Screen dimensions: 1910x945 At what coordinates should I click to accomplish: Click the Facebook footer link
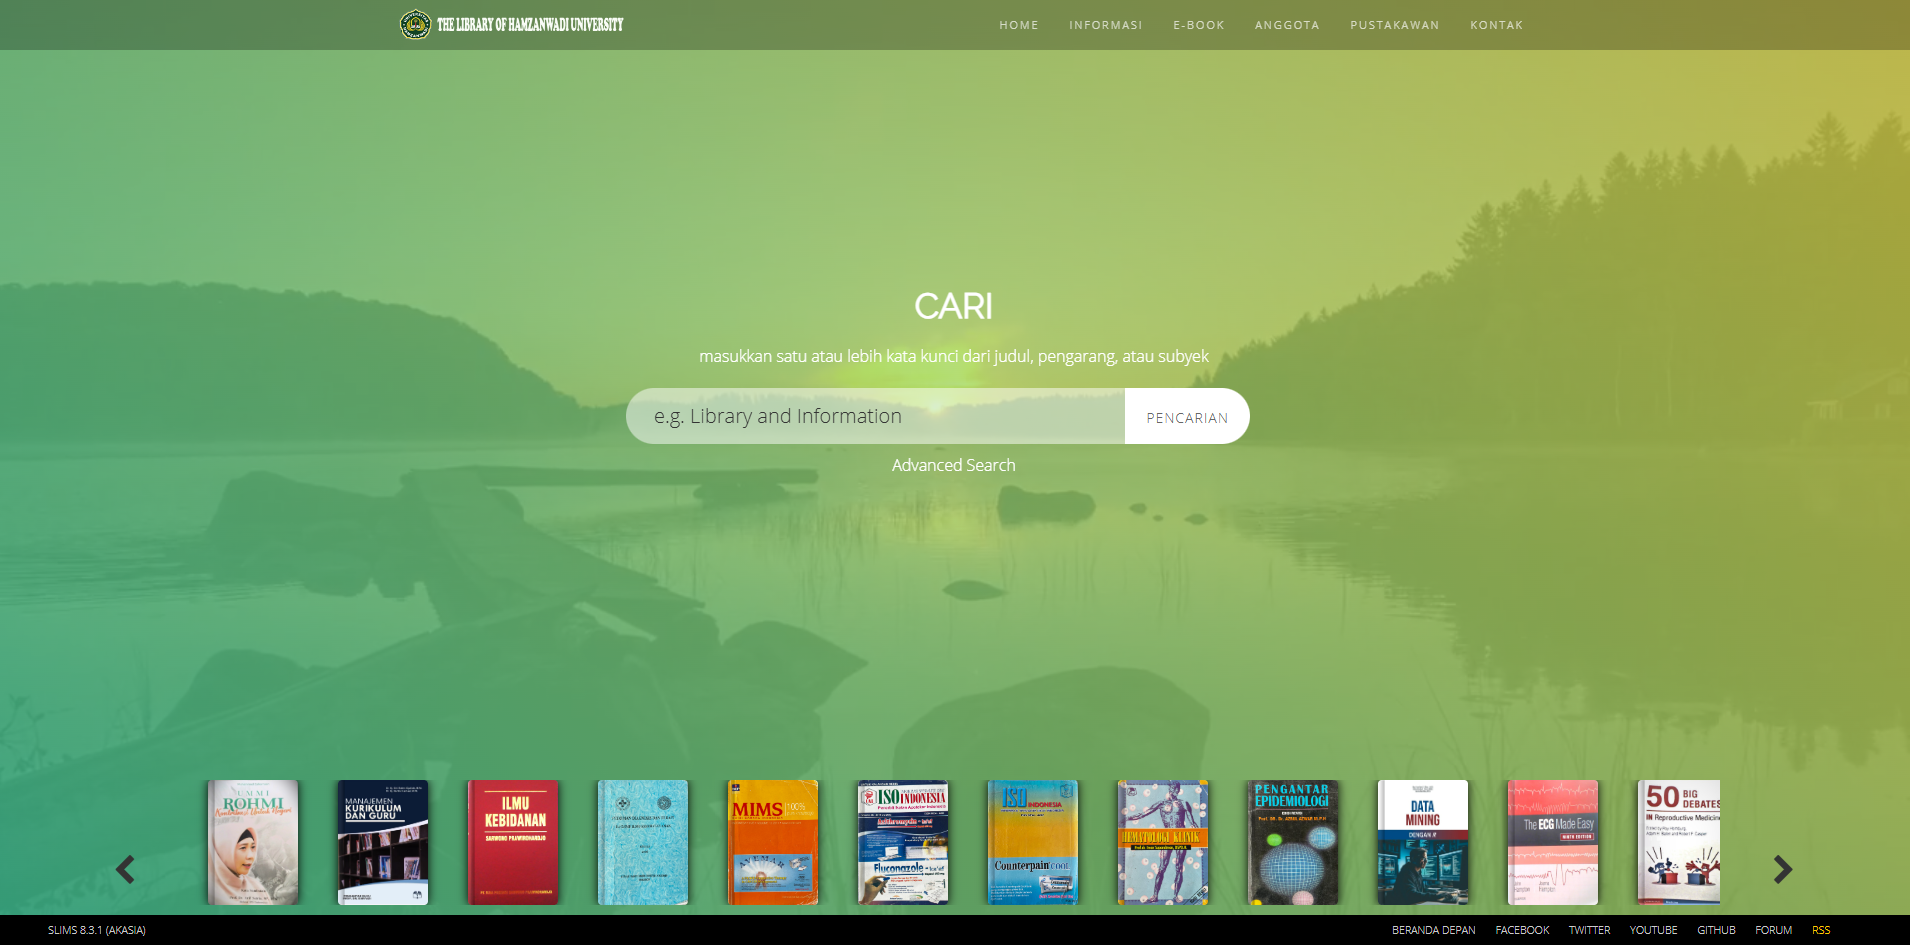(x=1522, y=930)
